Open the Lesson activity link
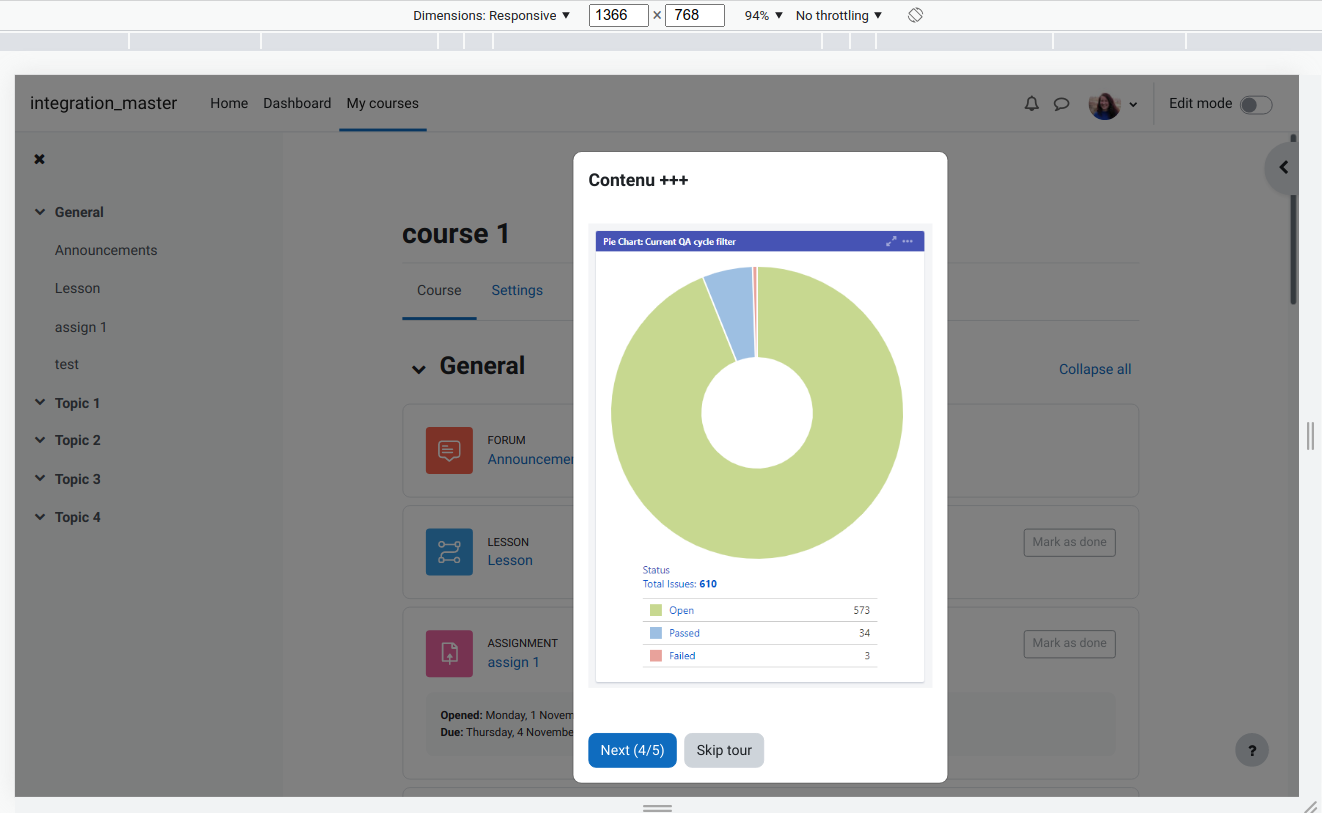This screenshot has height=813, width=1322. click(510, 560)
